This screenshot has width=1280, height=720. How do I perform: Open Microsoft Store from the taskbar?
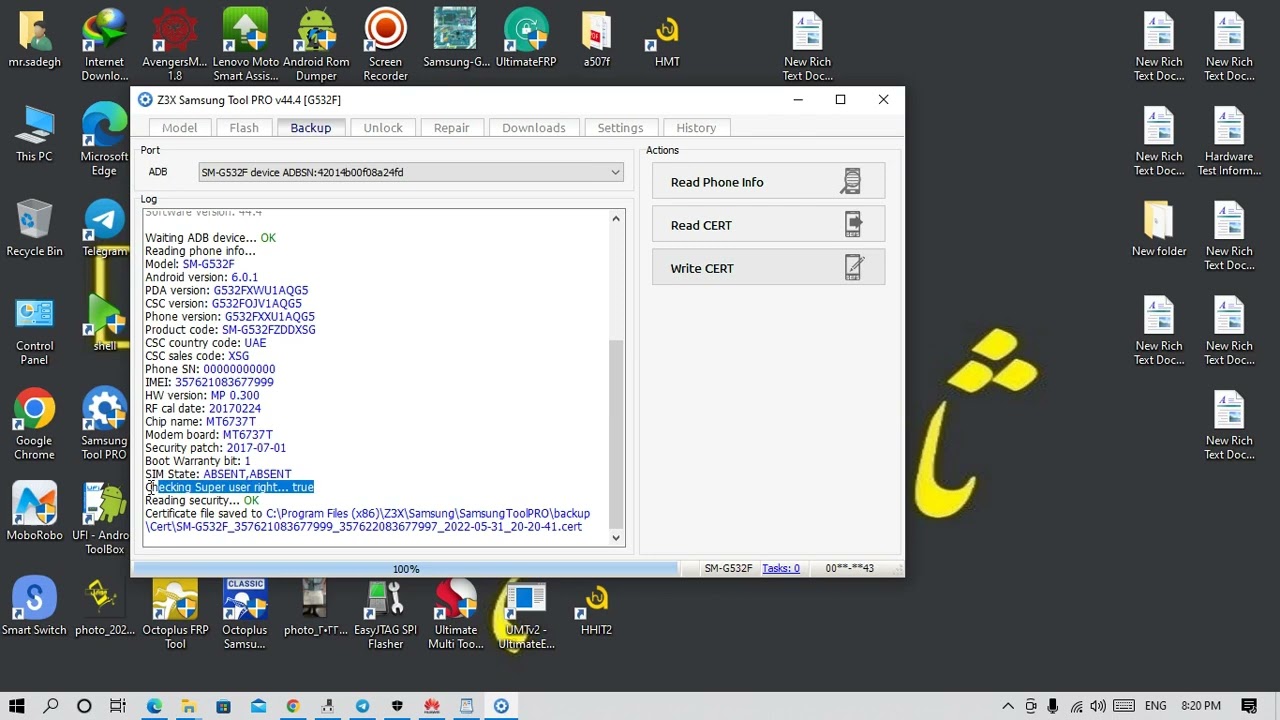tap(223, 706)
